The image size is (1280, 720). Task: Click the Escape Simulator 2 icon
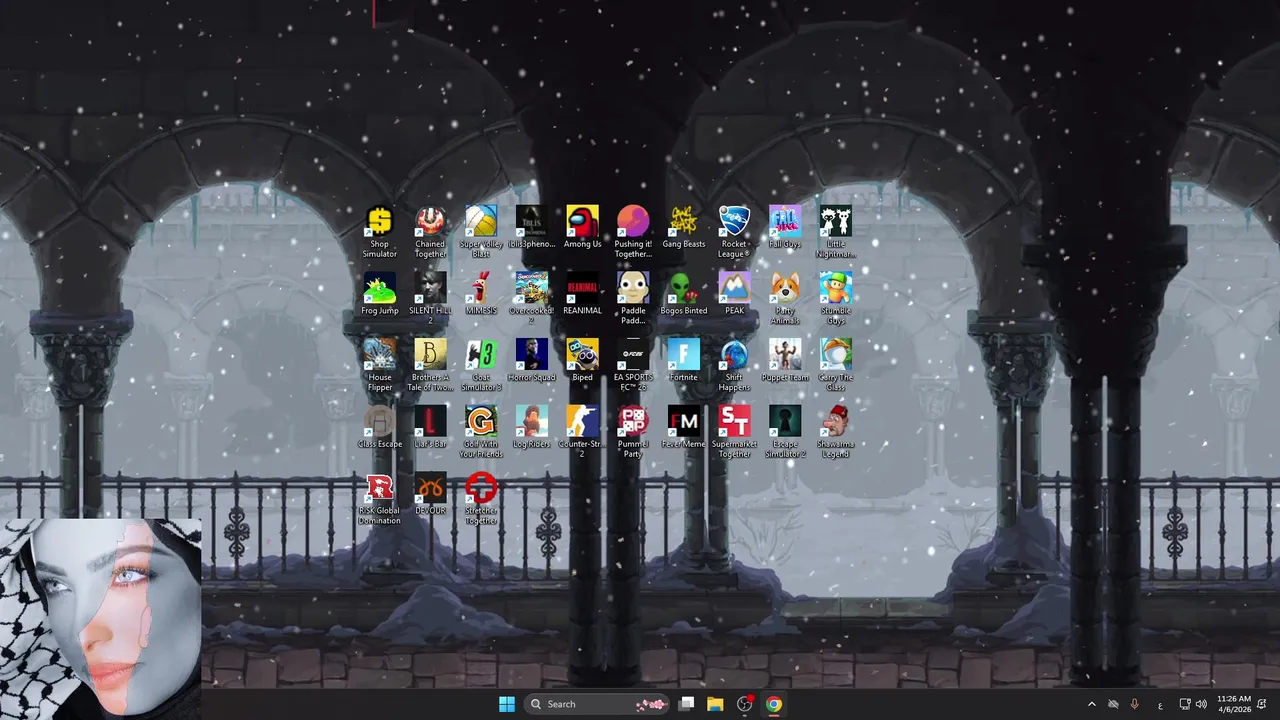785,433
